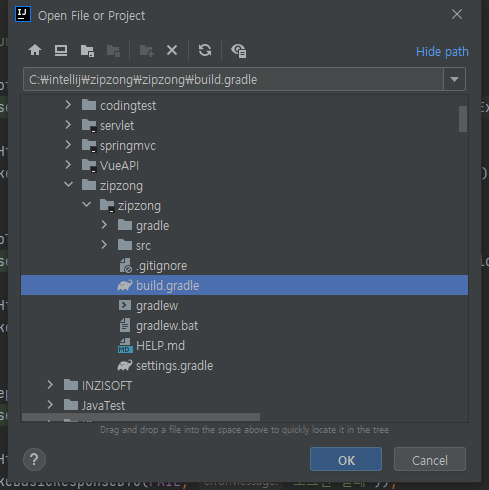Click the Hide path link
This screenshot has width=489, height=490.
(x=442, y=52)
